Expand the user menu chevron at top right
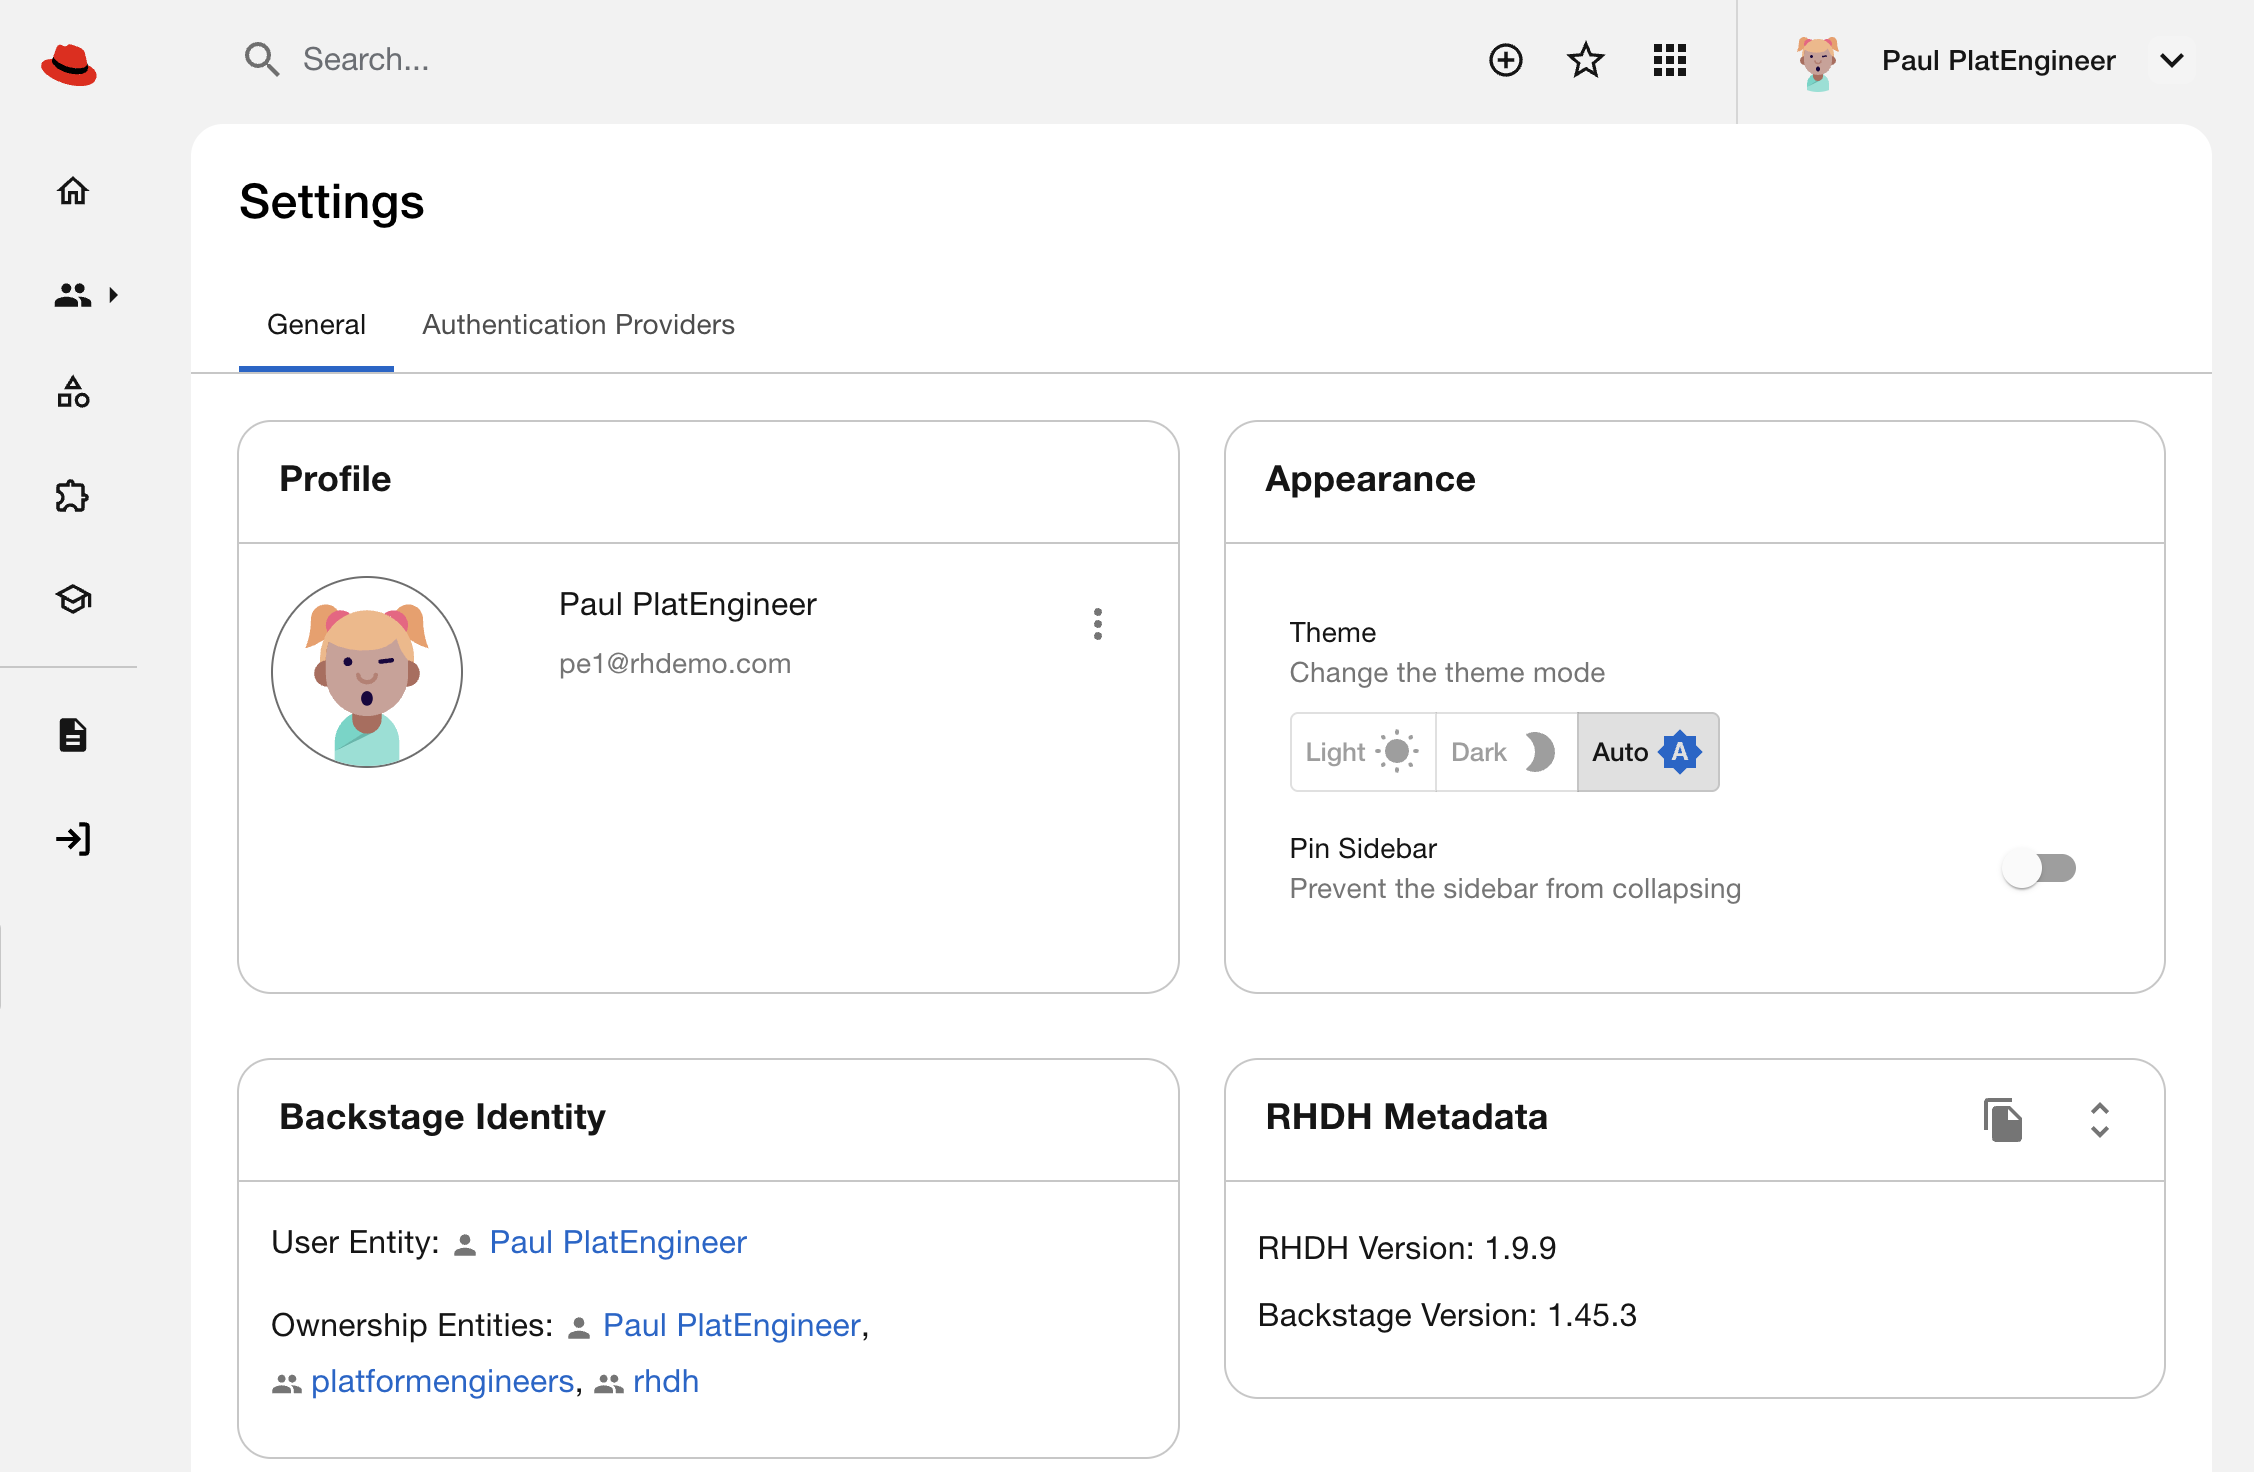Viewport: 2254px width, 1472px height. click(2172, 60)
